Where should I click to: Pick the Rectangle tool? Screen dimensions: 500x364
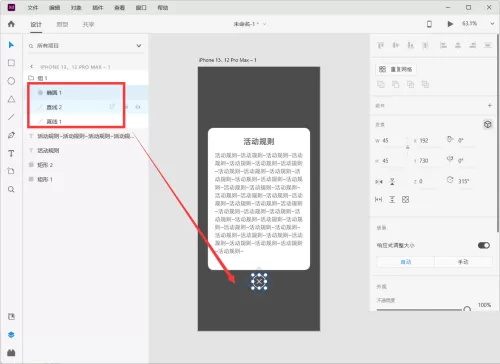[x=11, y=63]
